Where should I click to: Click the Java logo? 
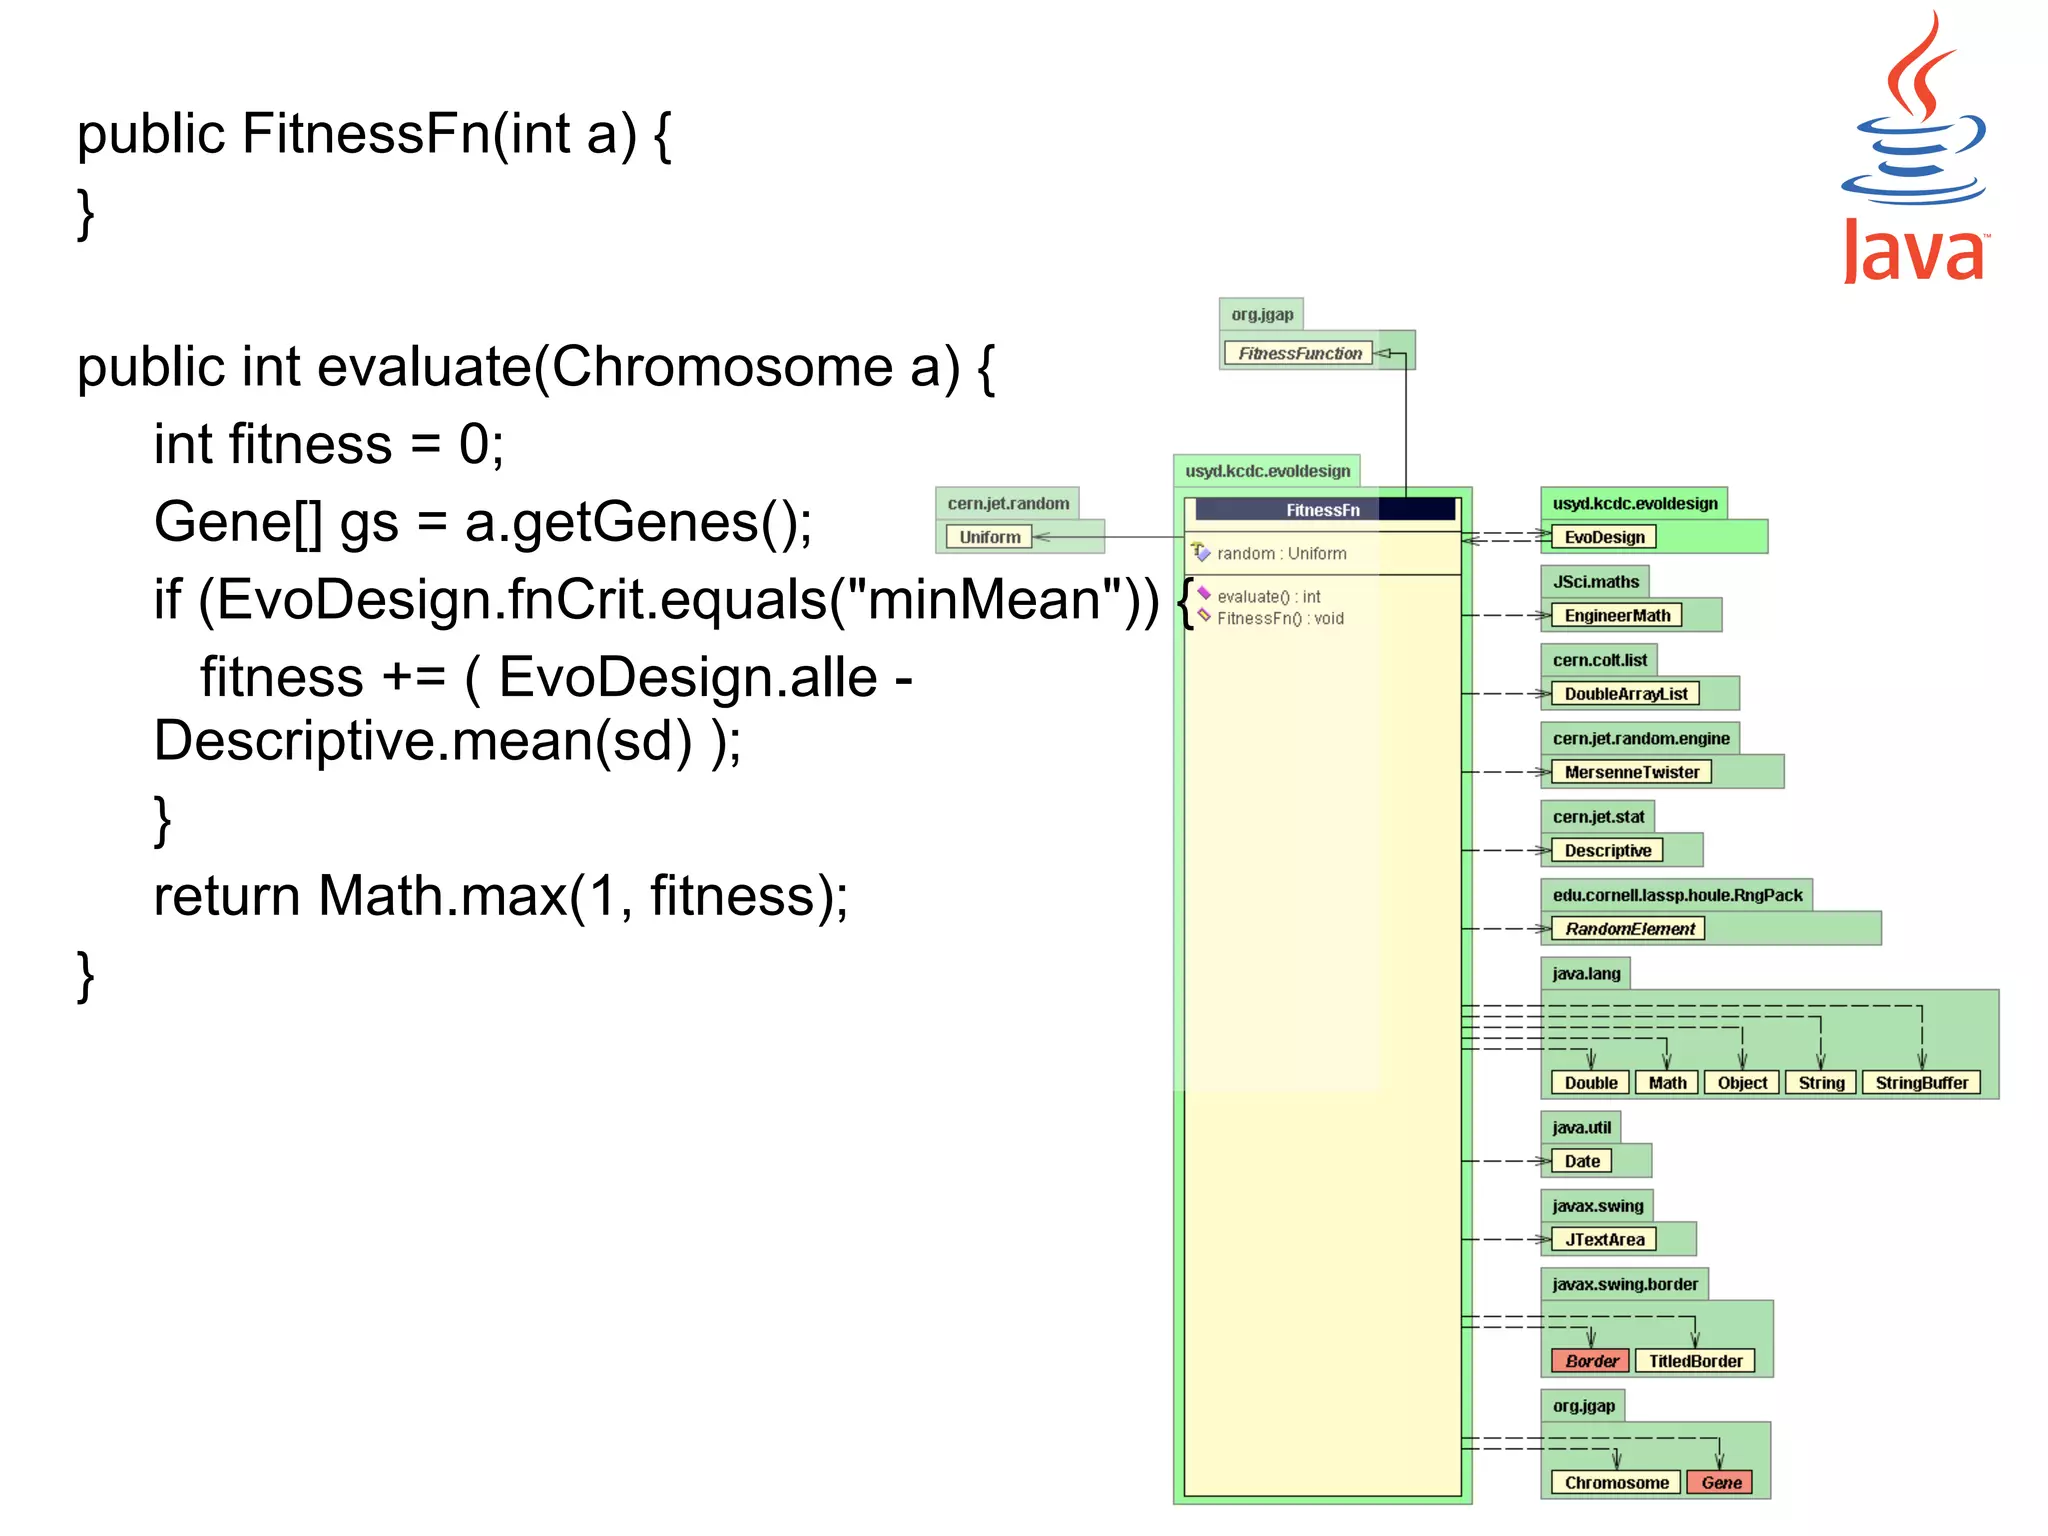coord(1914,147)
